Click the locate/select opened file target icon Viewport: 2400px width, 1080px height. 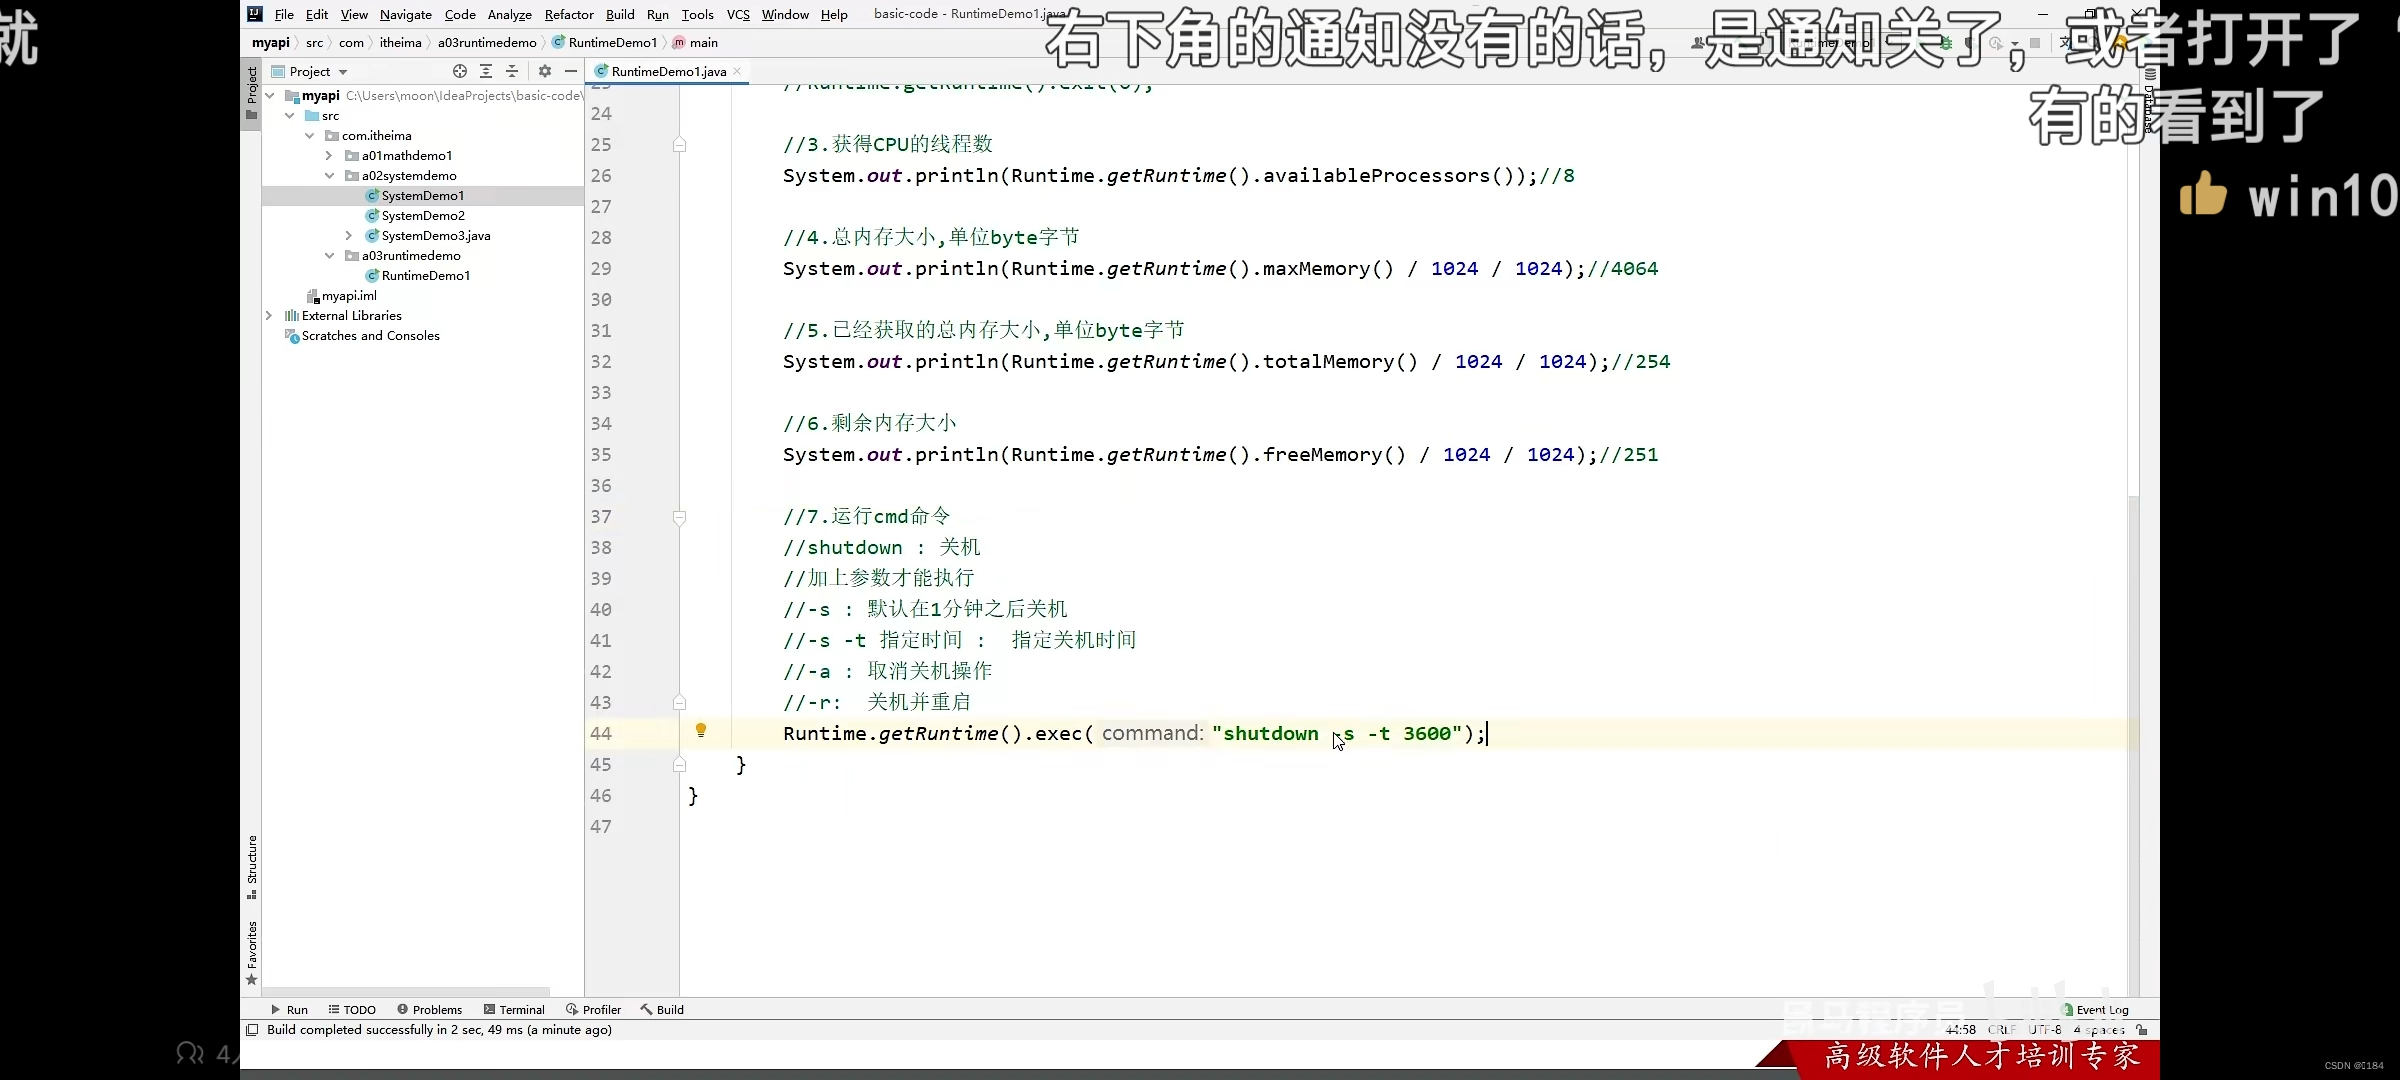pos(459,71)
